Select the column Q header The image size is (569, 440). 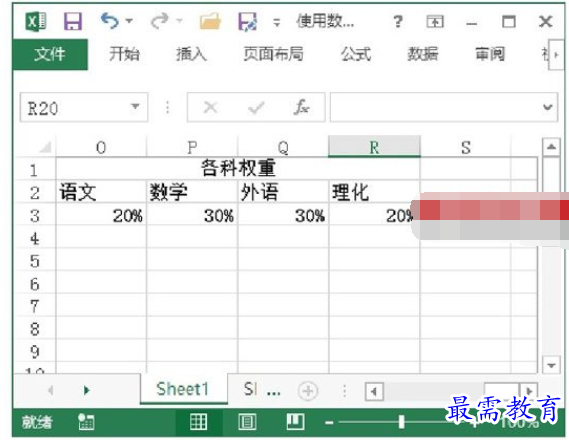[283, 147]
